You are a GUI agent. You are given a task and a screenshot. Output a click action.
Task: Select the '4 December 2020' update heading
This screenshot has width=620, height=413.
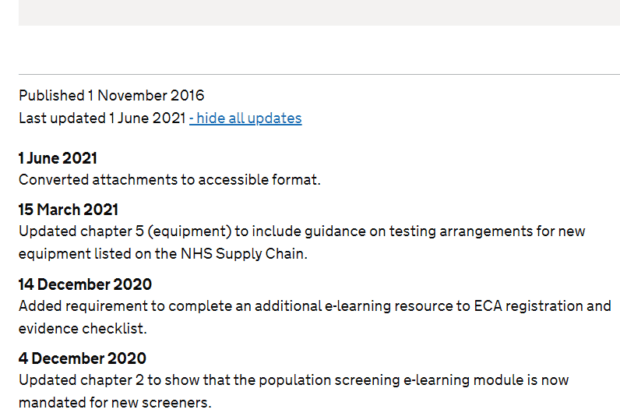82,358
